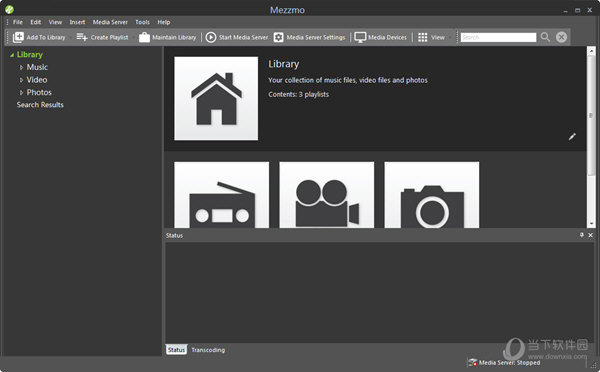
Task: Focus the Search input field
Action: pos(498,37)
